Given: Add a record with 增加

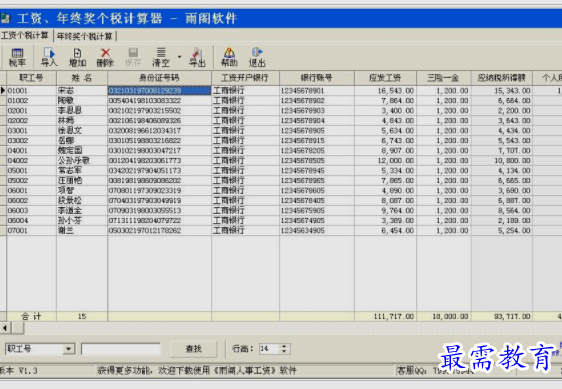Looking at the screenshot, I should [77, 57].
